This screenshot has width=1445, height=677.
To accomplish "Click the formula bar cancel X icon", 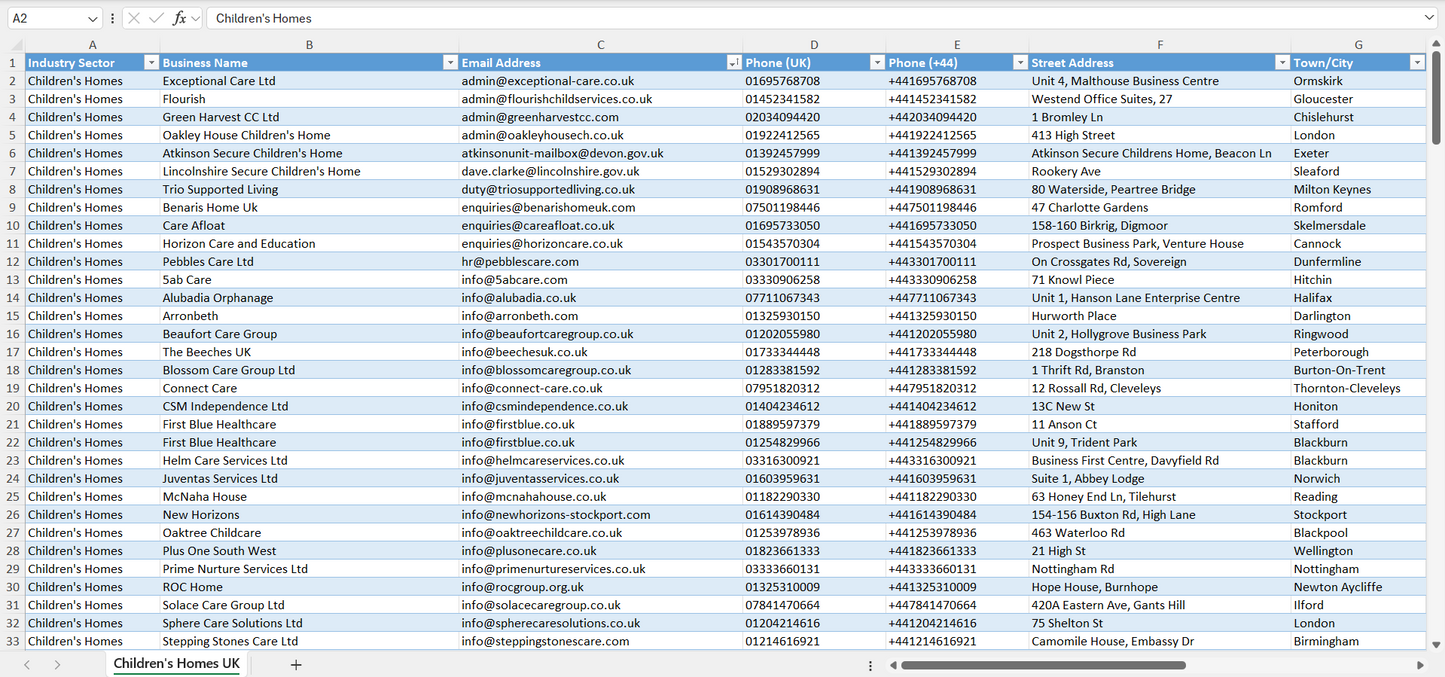I will click(x=134, y=18).
